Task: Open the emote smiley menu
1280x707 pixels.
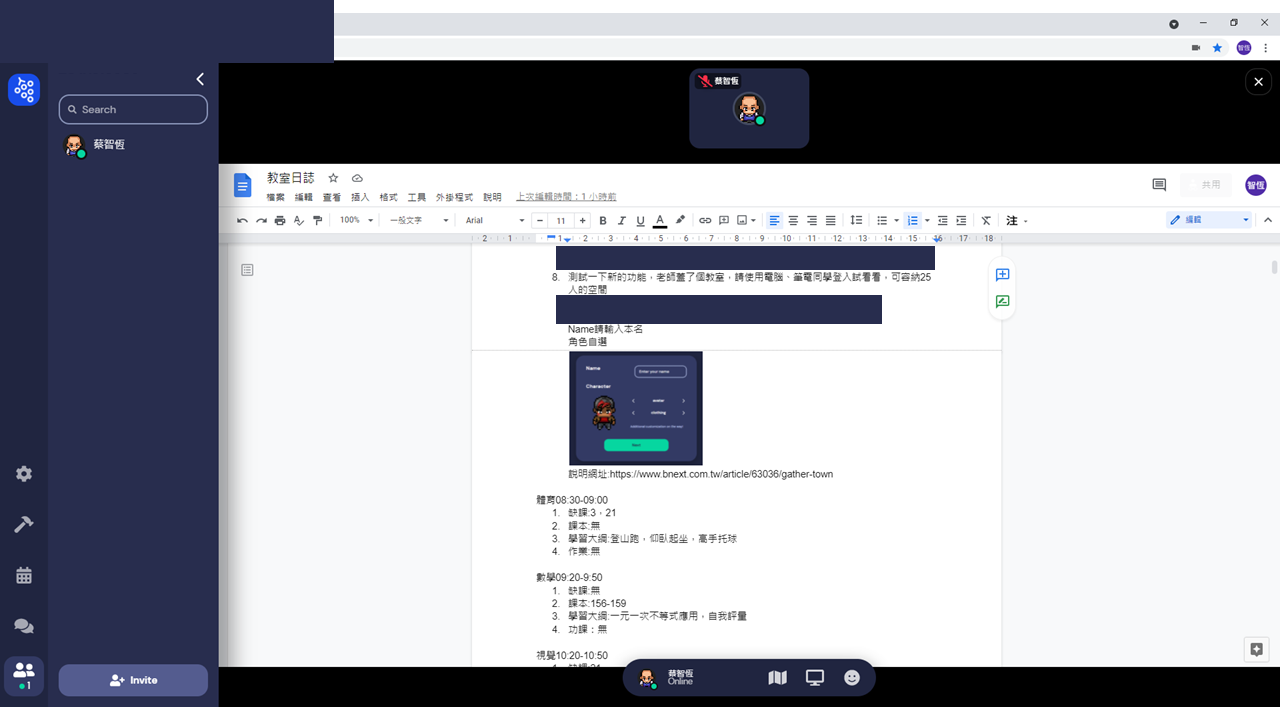Action: click(852, 678)
